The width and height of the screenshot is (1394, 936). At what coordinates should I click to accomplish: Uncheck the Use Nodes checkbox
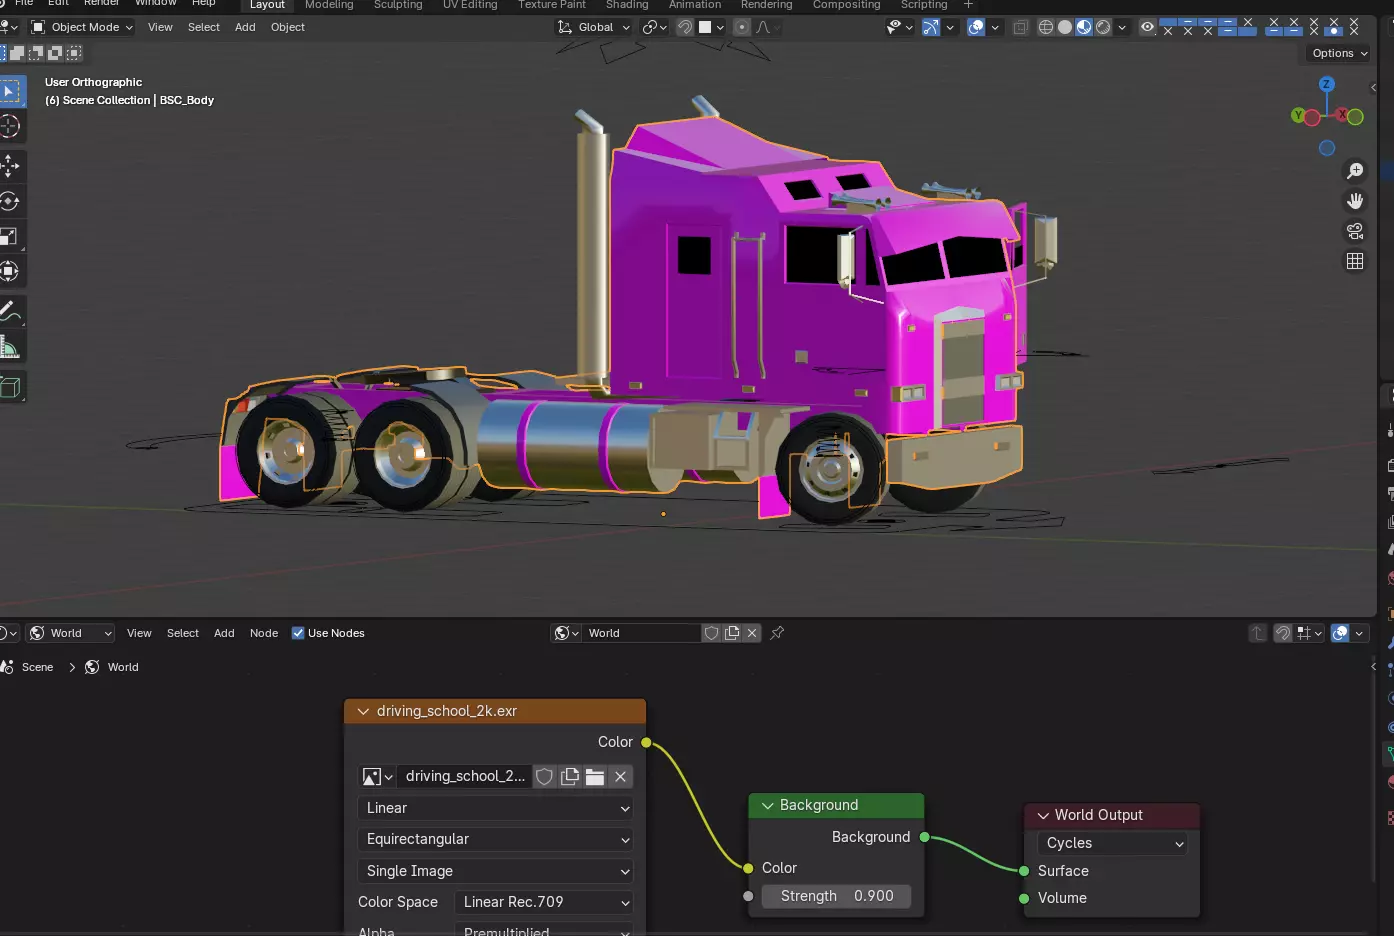coord(298,633)
